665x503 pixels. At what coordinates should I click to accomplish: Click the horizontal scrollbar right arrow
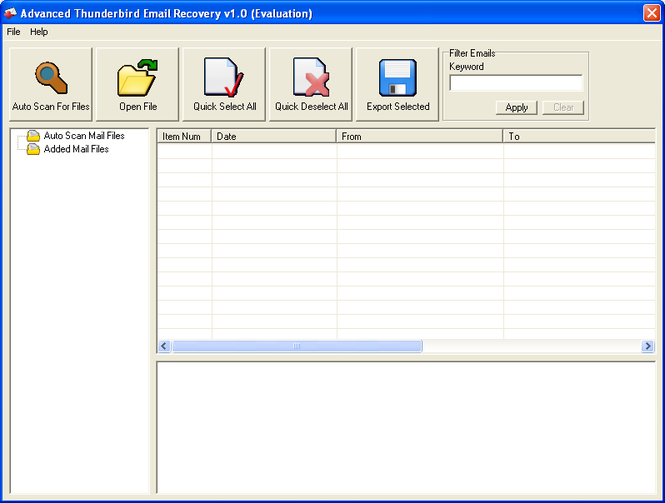[648, 346]
